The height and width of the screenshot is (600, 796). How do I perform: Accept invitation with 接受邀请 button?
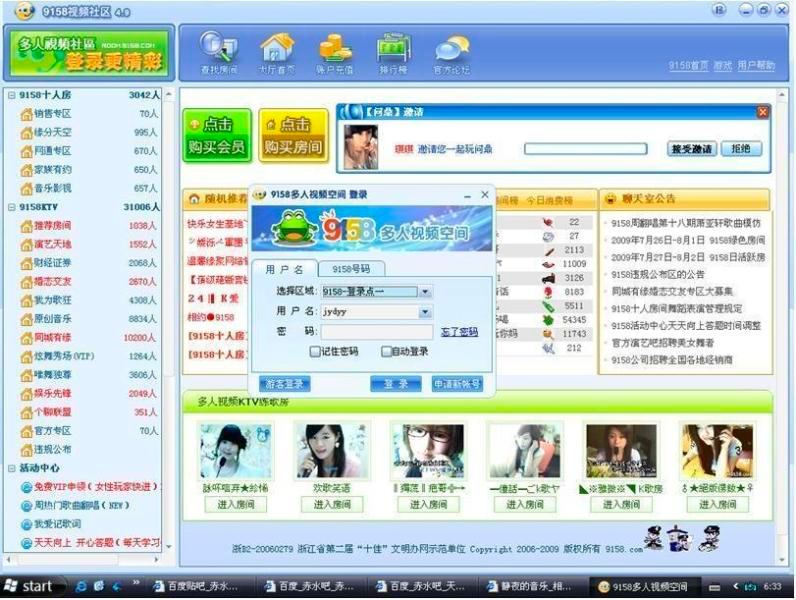pyautogui.click(x=692, y=149)
